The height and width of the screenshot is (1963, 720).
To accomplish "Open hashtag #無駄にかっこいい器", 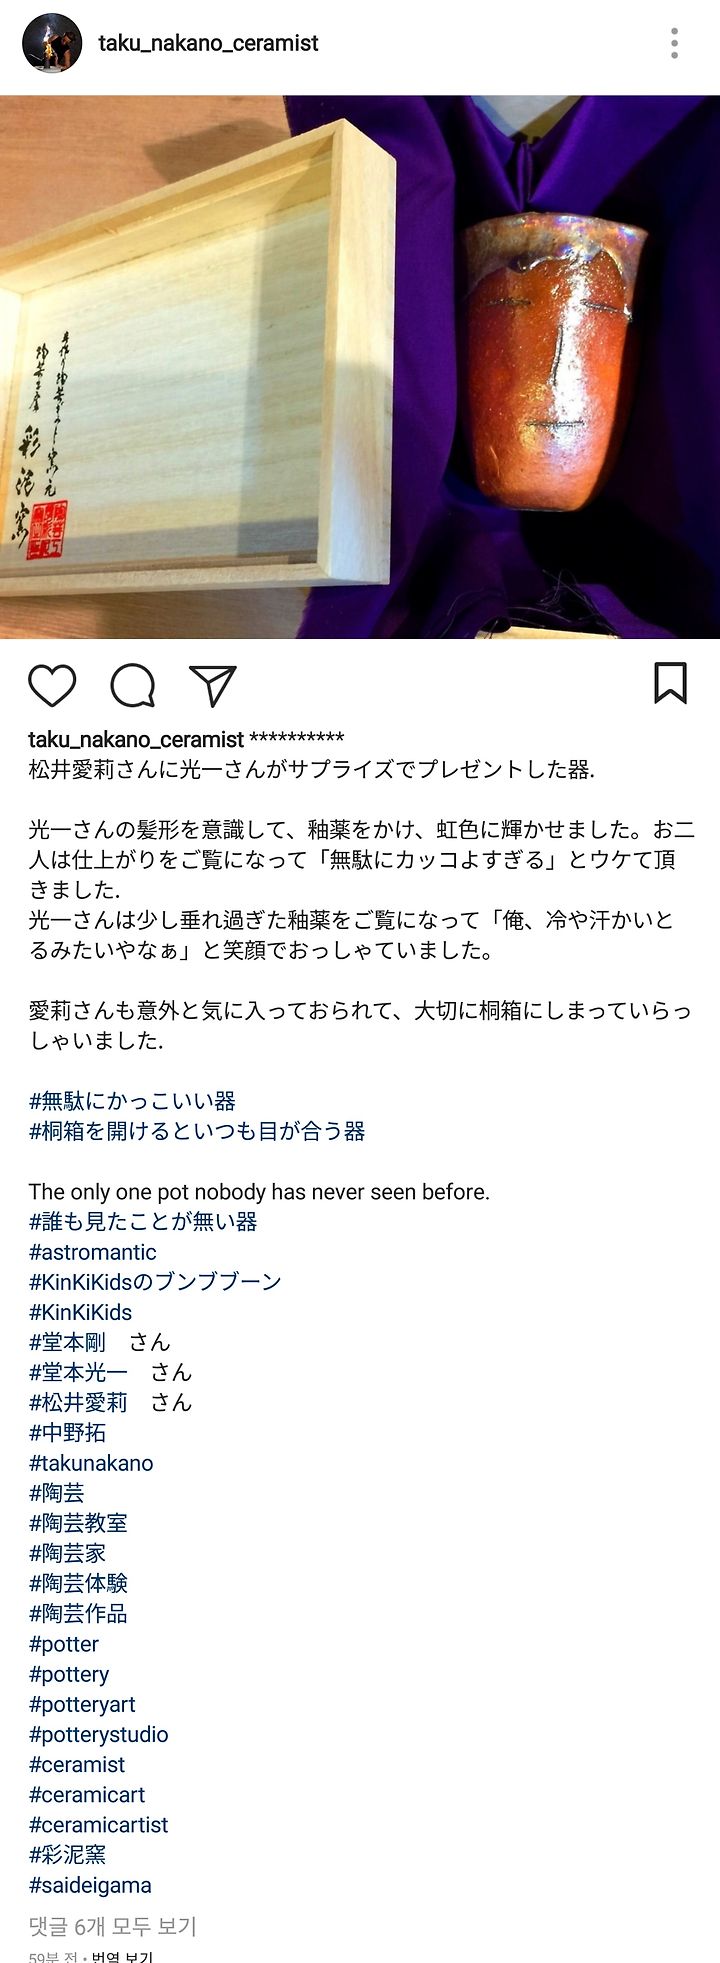I will (x=132, y=1101).
